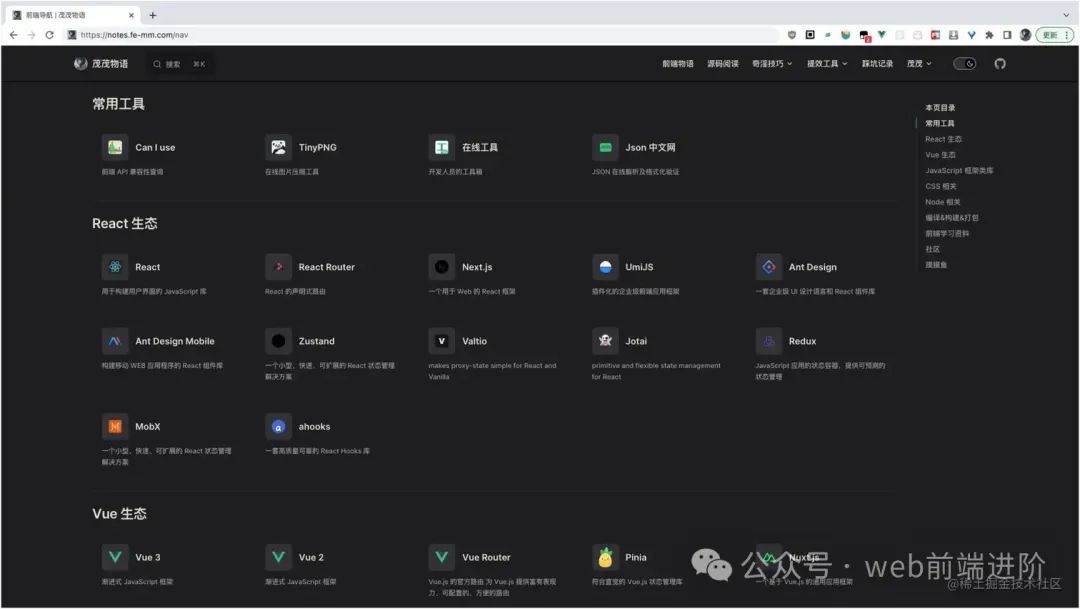Jump to Node 相关 in page outline
Image resolution: width=1080 pixels, height=609 pixels.
click(x=942, y=203)
